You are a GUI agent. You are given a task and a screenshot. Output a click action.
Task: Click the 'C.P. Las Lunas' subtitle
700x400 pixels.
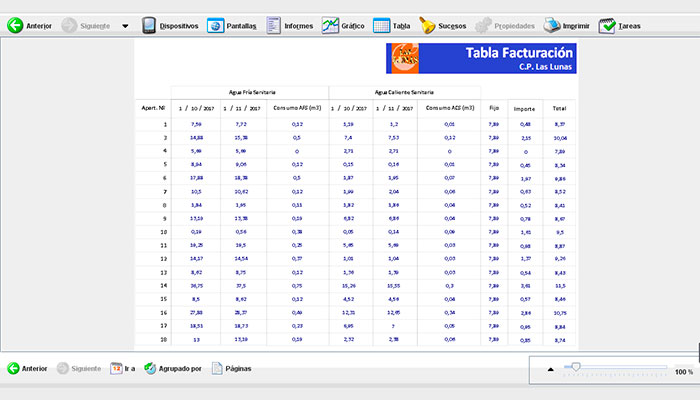pos(545,67)
